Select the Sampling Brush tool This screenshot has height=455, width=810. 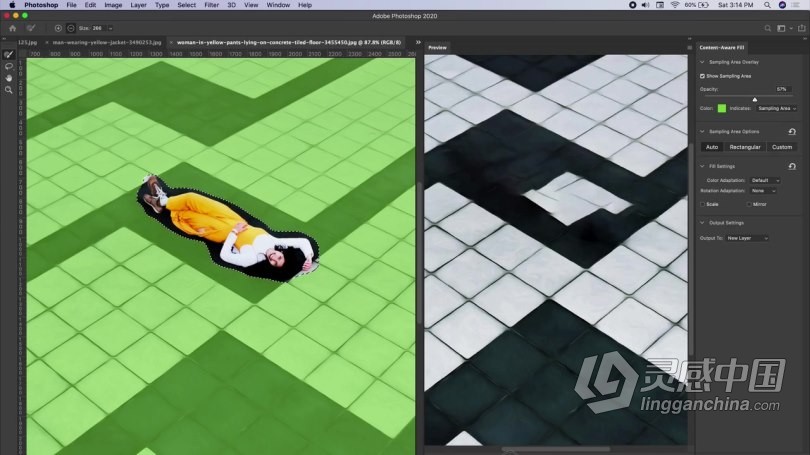[9, 54]
